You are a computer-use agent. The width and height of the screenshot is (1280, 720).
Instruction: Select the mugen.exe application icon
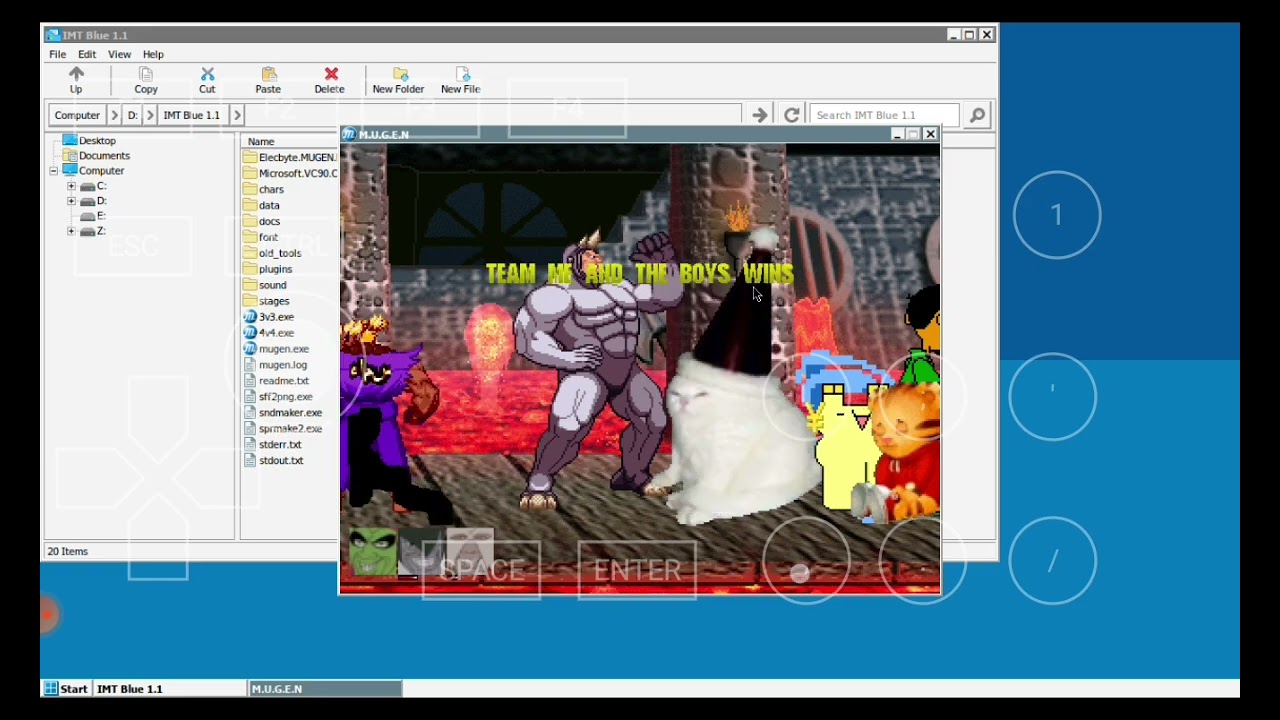point(251,349)
